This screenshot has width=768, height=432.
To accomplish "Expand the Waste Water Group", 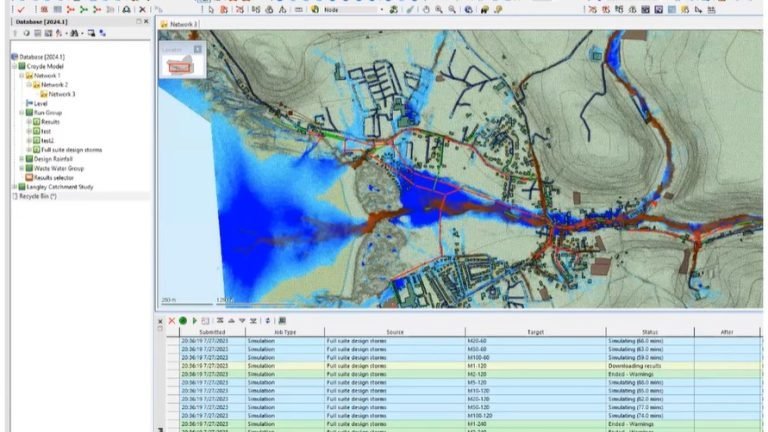I will 22,168.
